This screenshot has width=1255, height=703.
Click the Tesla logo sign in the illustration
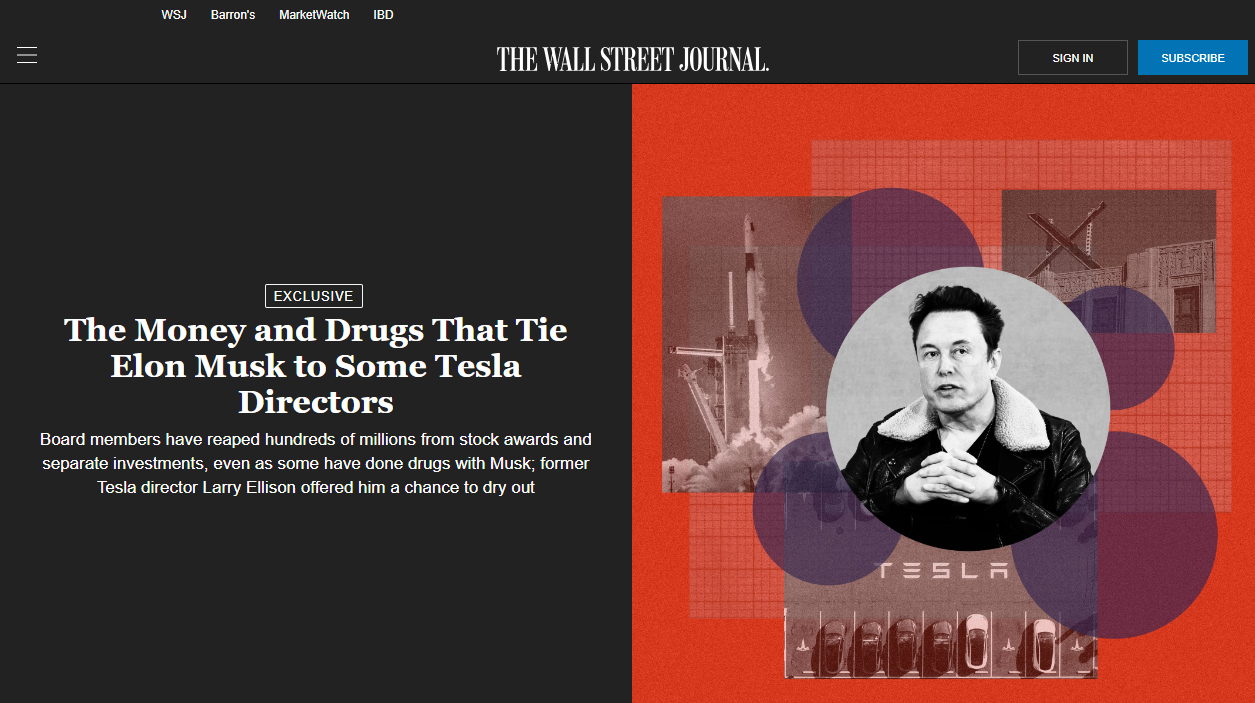942,571
